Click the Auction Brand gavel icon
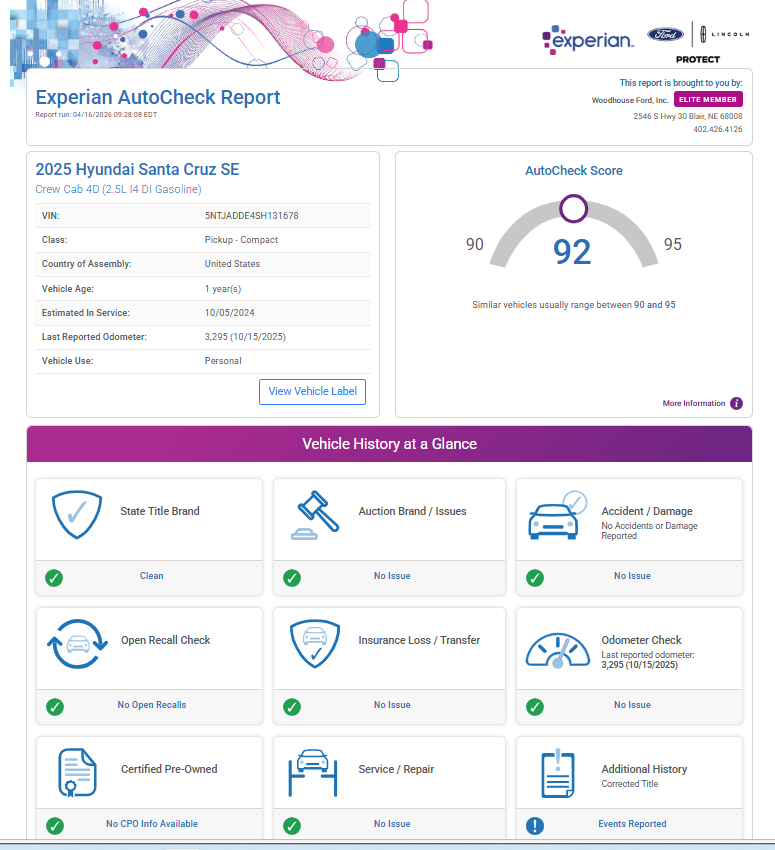 pos(315,516)
